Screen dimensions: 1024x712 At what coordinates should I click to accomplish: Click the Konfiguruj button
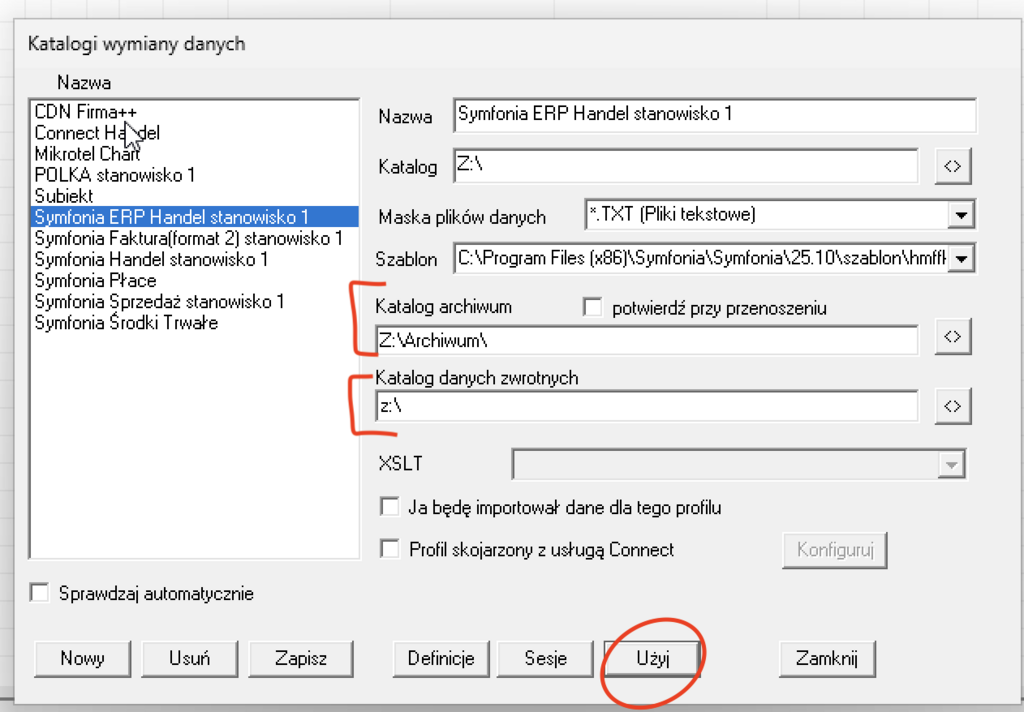(x=835, y=550)
